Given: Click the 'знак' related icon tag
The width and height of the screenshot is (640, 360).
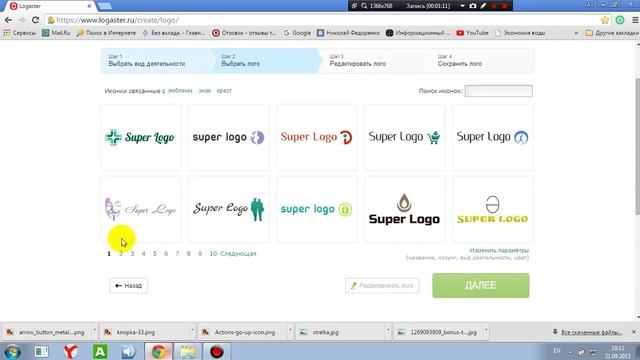Looking at the screenshot, I should pyautogui.click(x=204, y=91).
